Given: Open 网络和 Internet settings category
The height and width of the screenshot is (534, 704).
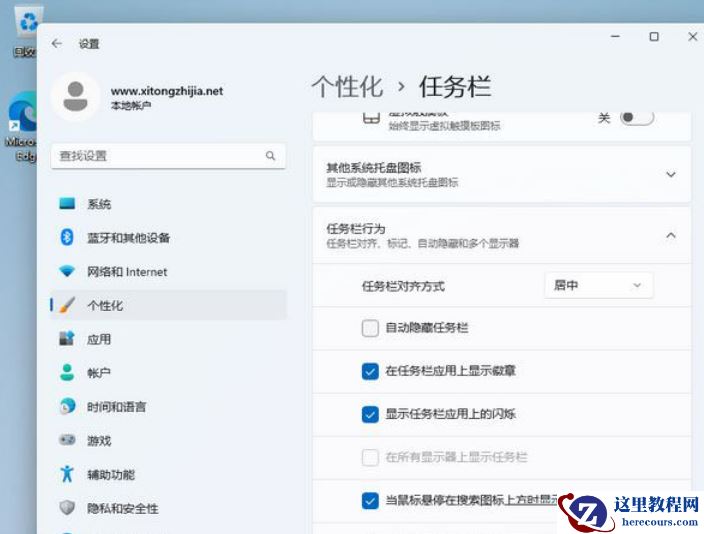Looking at the screenshot, I should pos(169,272).
